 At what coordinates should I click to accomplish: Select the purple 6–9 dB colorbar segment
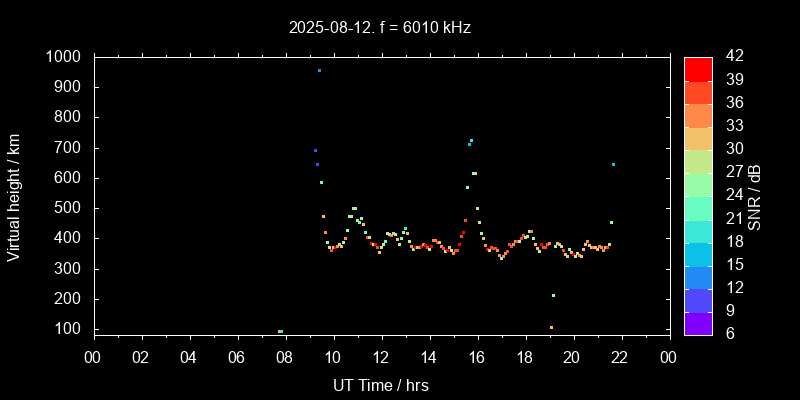point(698,323)
